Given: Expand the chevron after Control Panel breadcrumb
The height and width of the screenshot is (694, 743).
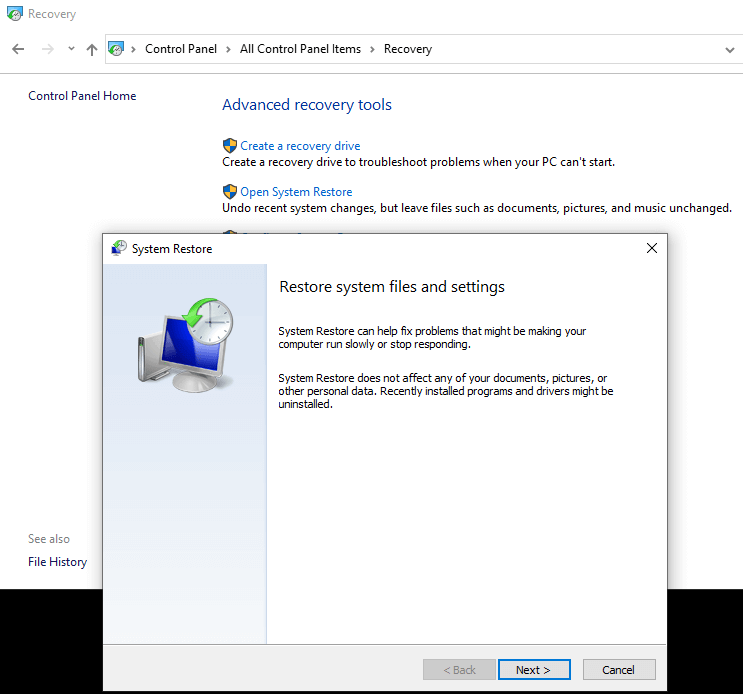Looking at the screenshot, I should [x=228, y=49].
